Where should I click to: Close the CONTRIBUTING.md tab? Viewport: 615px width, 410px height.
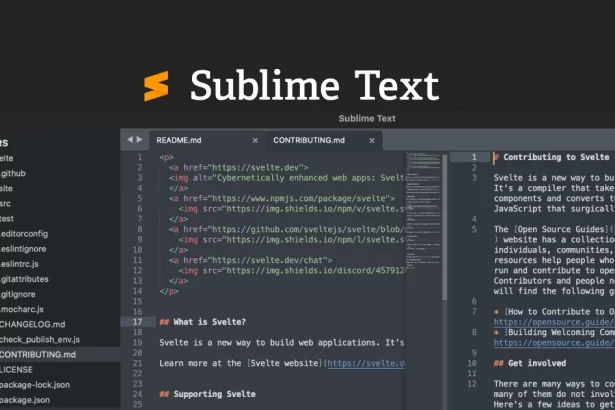[372, 140]
